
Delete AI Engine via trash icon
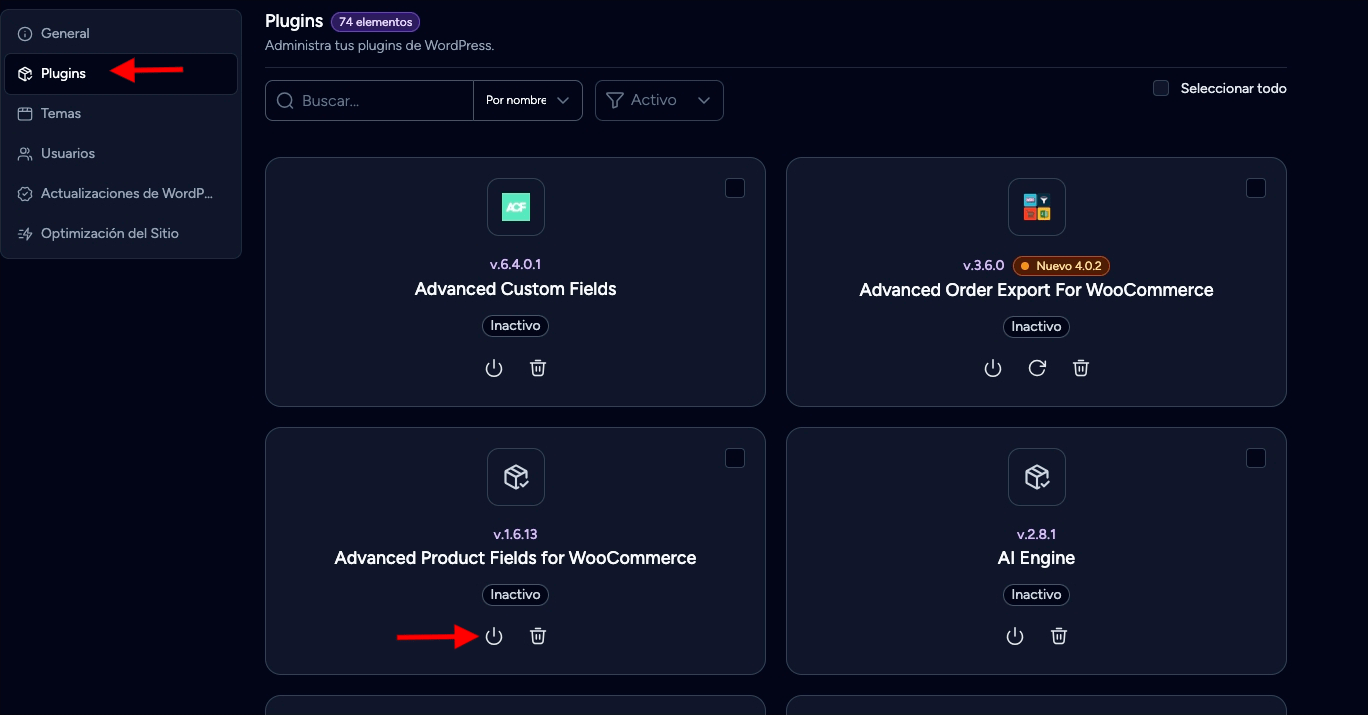point(1060,636)
